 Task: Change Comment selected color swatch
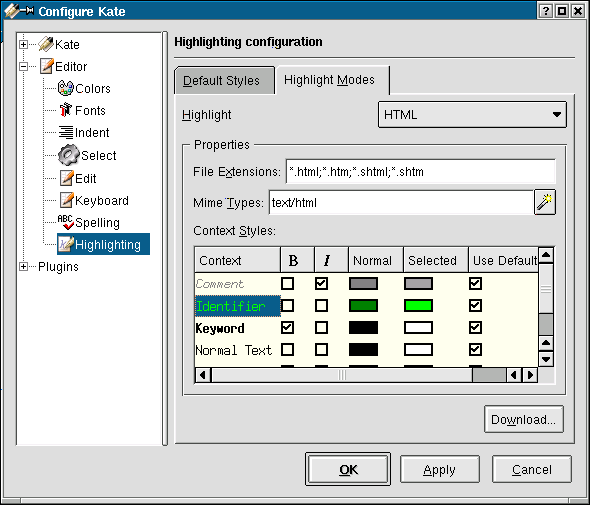[418, 283]
